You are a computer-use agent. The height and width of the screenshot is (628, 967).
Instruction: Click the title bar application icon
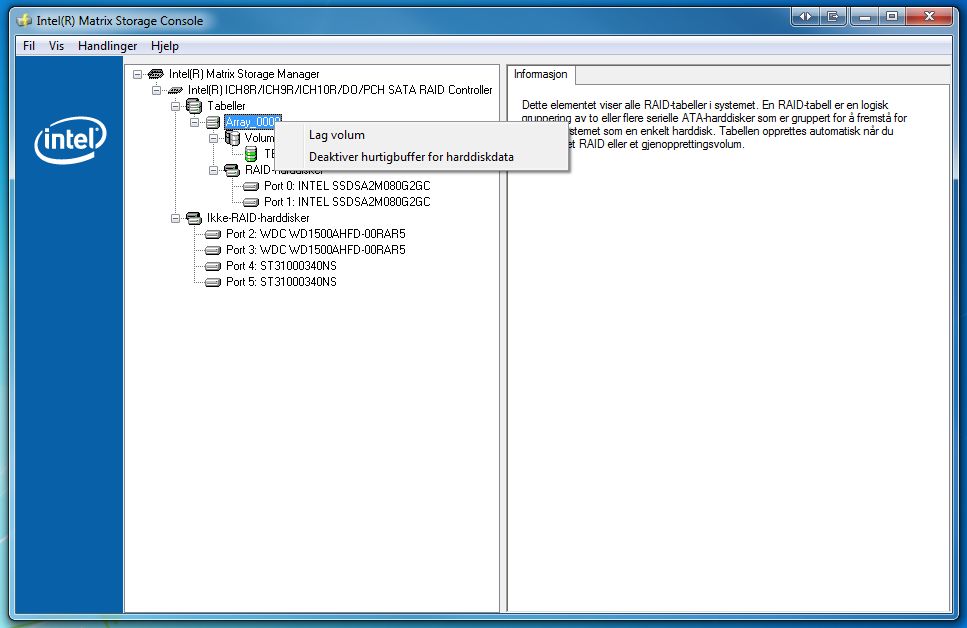coord(24,20)
